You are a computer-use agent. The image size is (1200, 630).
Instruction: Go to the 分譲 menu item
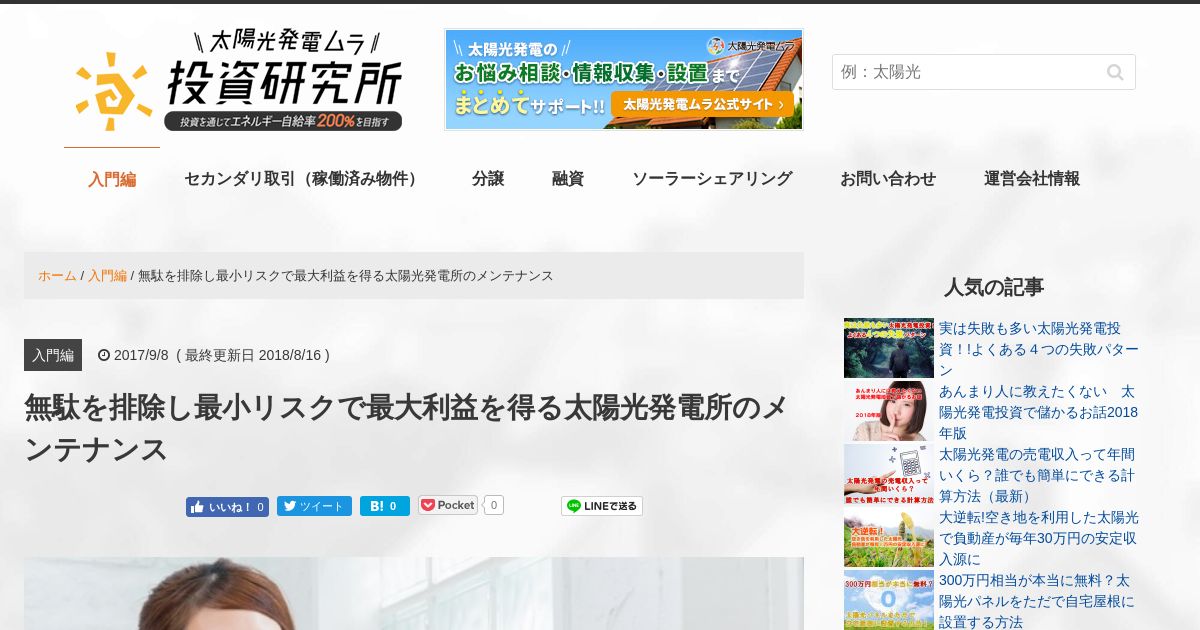click(x=488, y=179)
